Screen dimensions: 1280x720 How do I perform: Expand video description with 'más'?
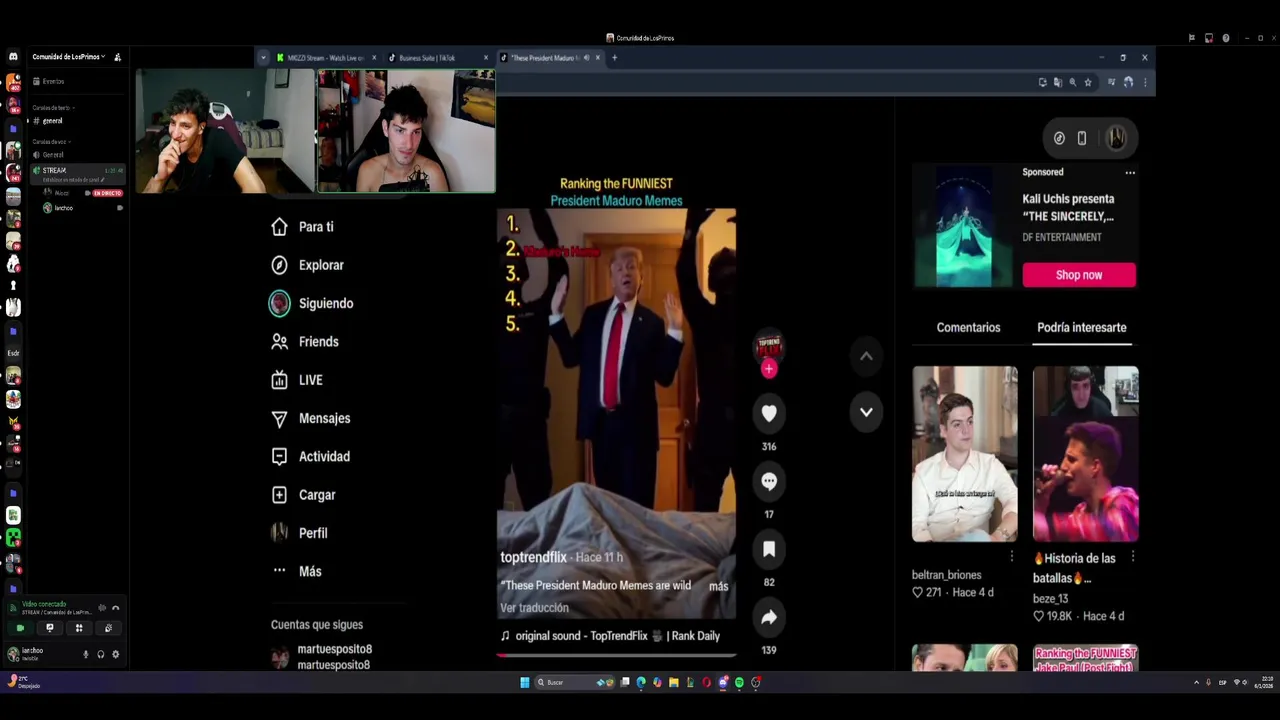[x=718, y=586]
